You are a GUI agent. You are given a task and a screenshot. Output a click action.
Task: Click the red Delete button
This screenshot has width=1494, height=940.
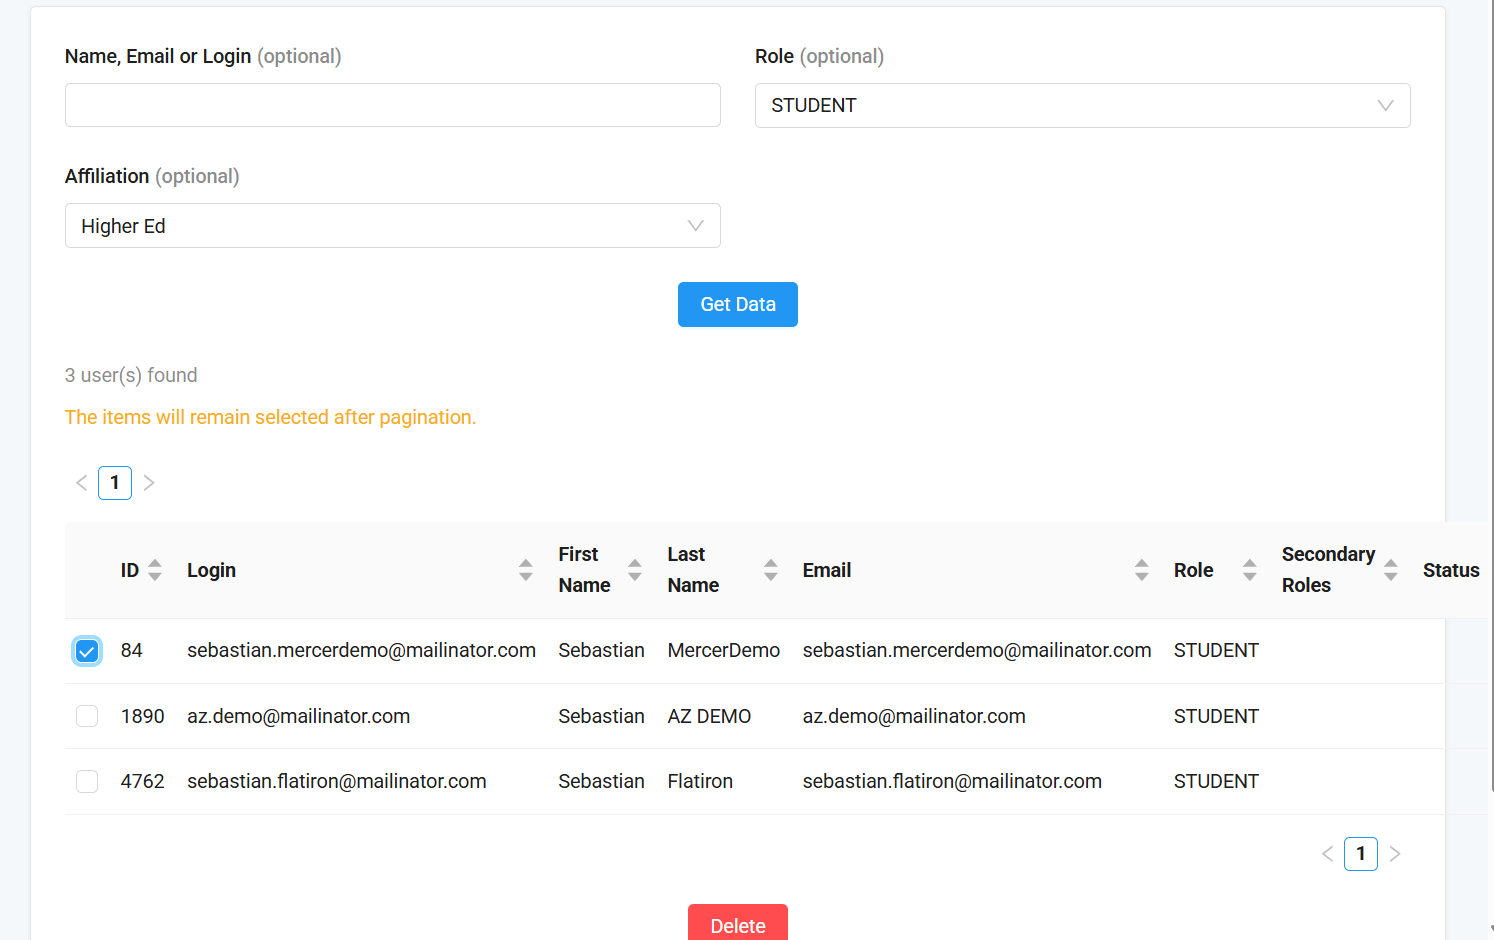click(737, 924)
